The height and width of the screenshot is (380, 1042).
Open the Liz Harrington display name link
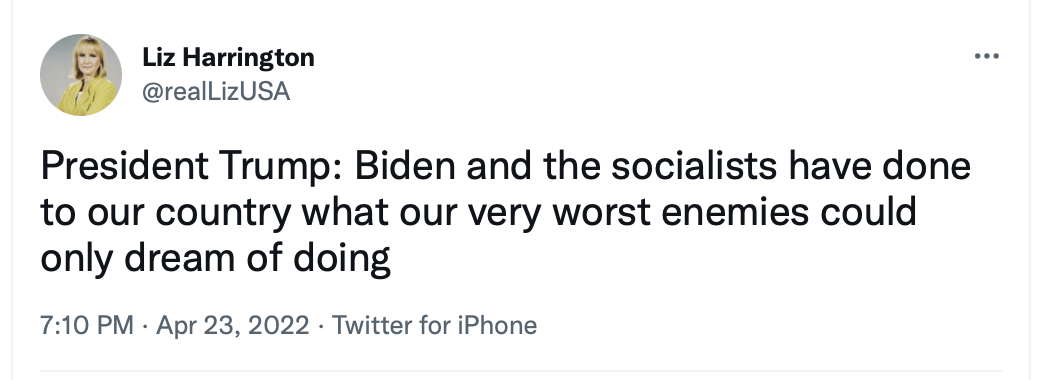coord(228,58)
